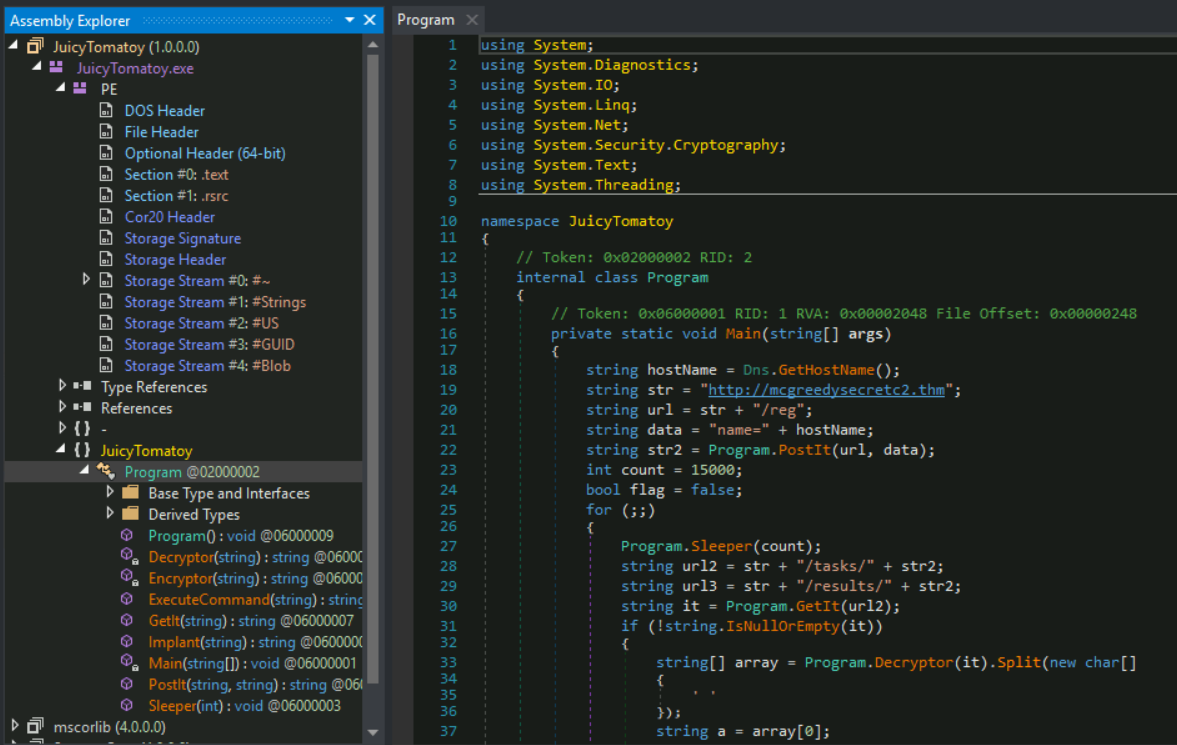
Task: Collapse the PE node
Action: pos(61,88)
